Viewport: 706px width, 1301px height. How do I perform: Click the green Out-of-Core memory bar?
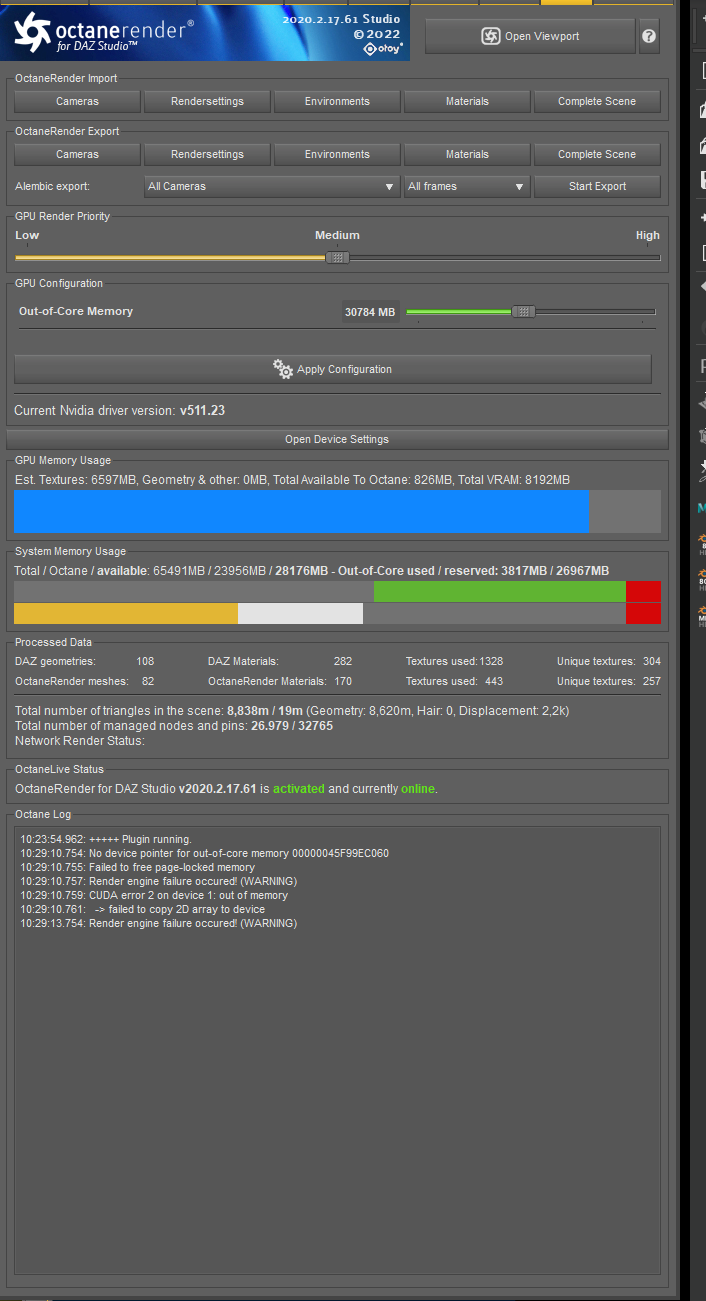[500, 591]
